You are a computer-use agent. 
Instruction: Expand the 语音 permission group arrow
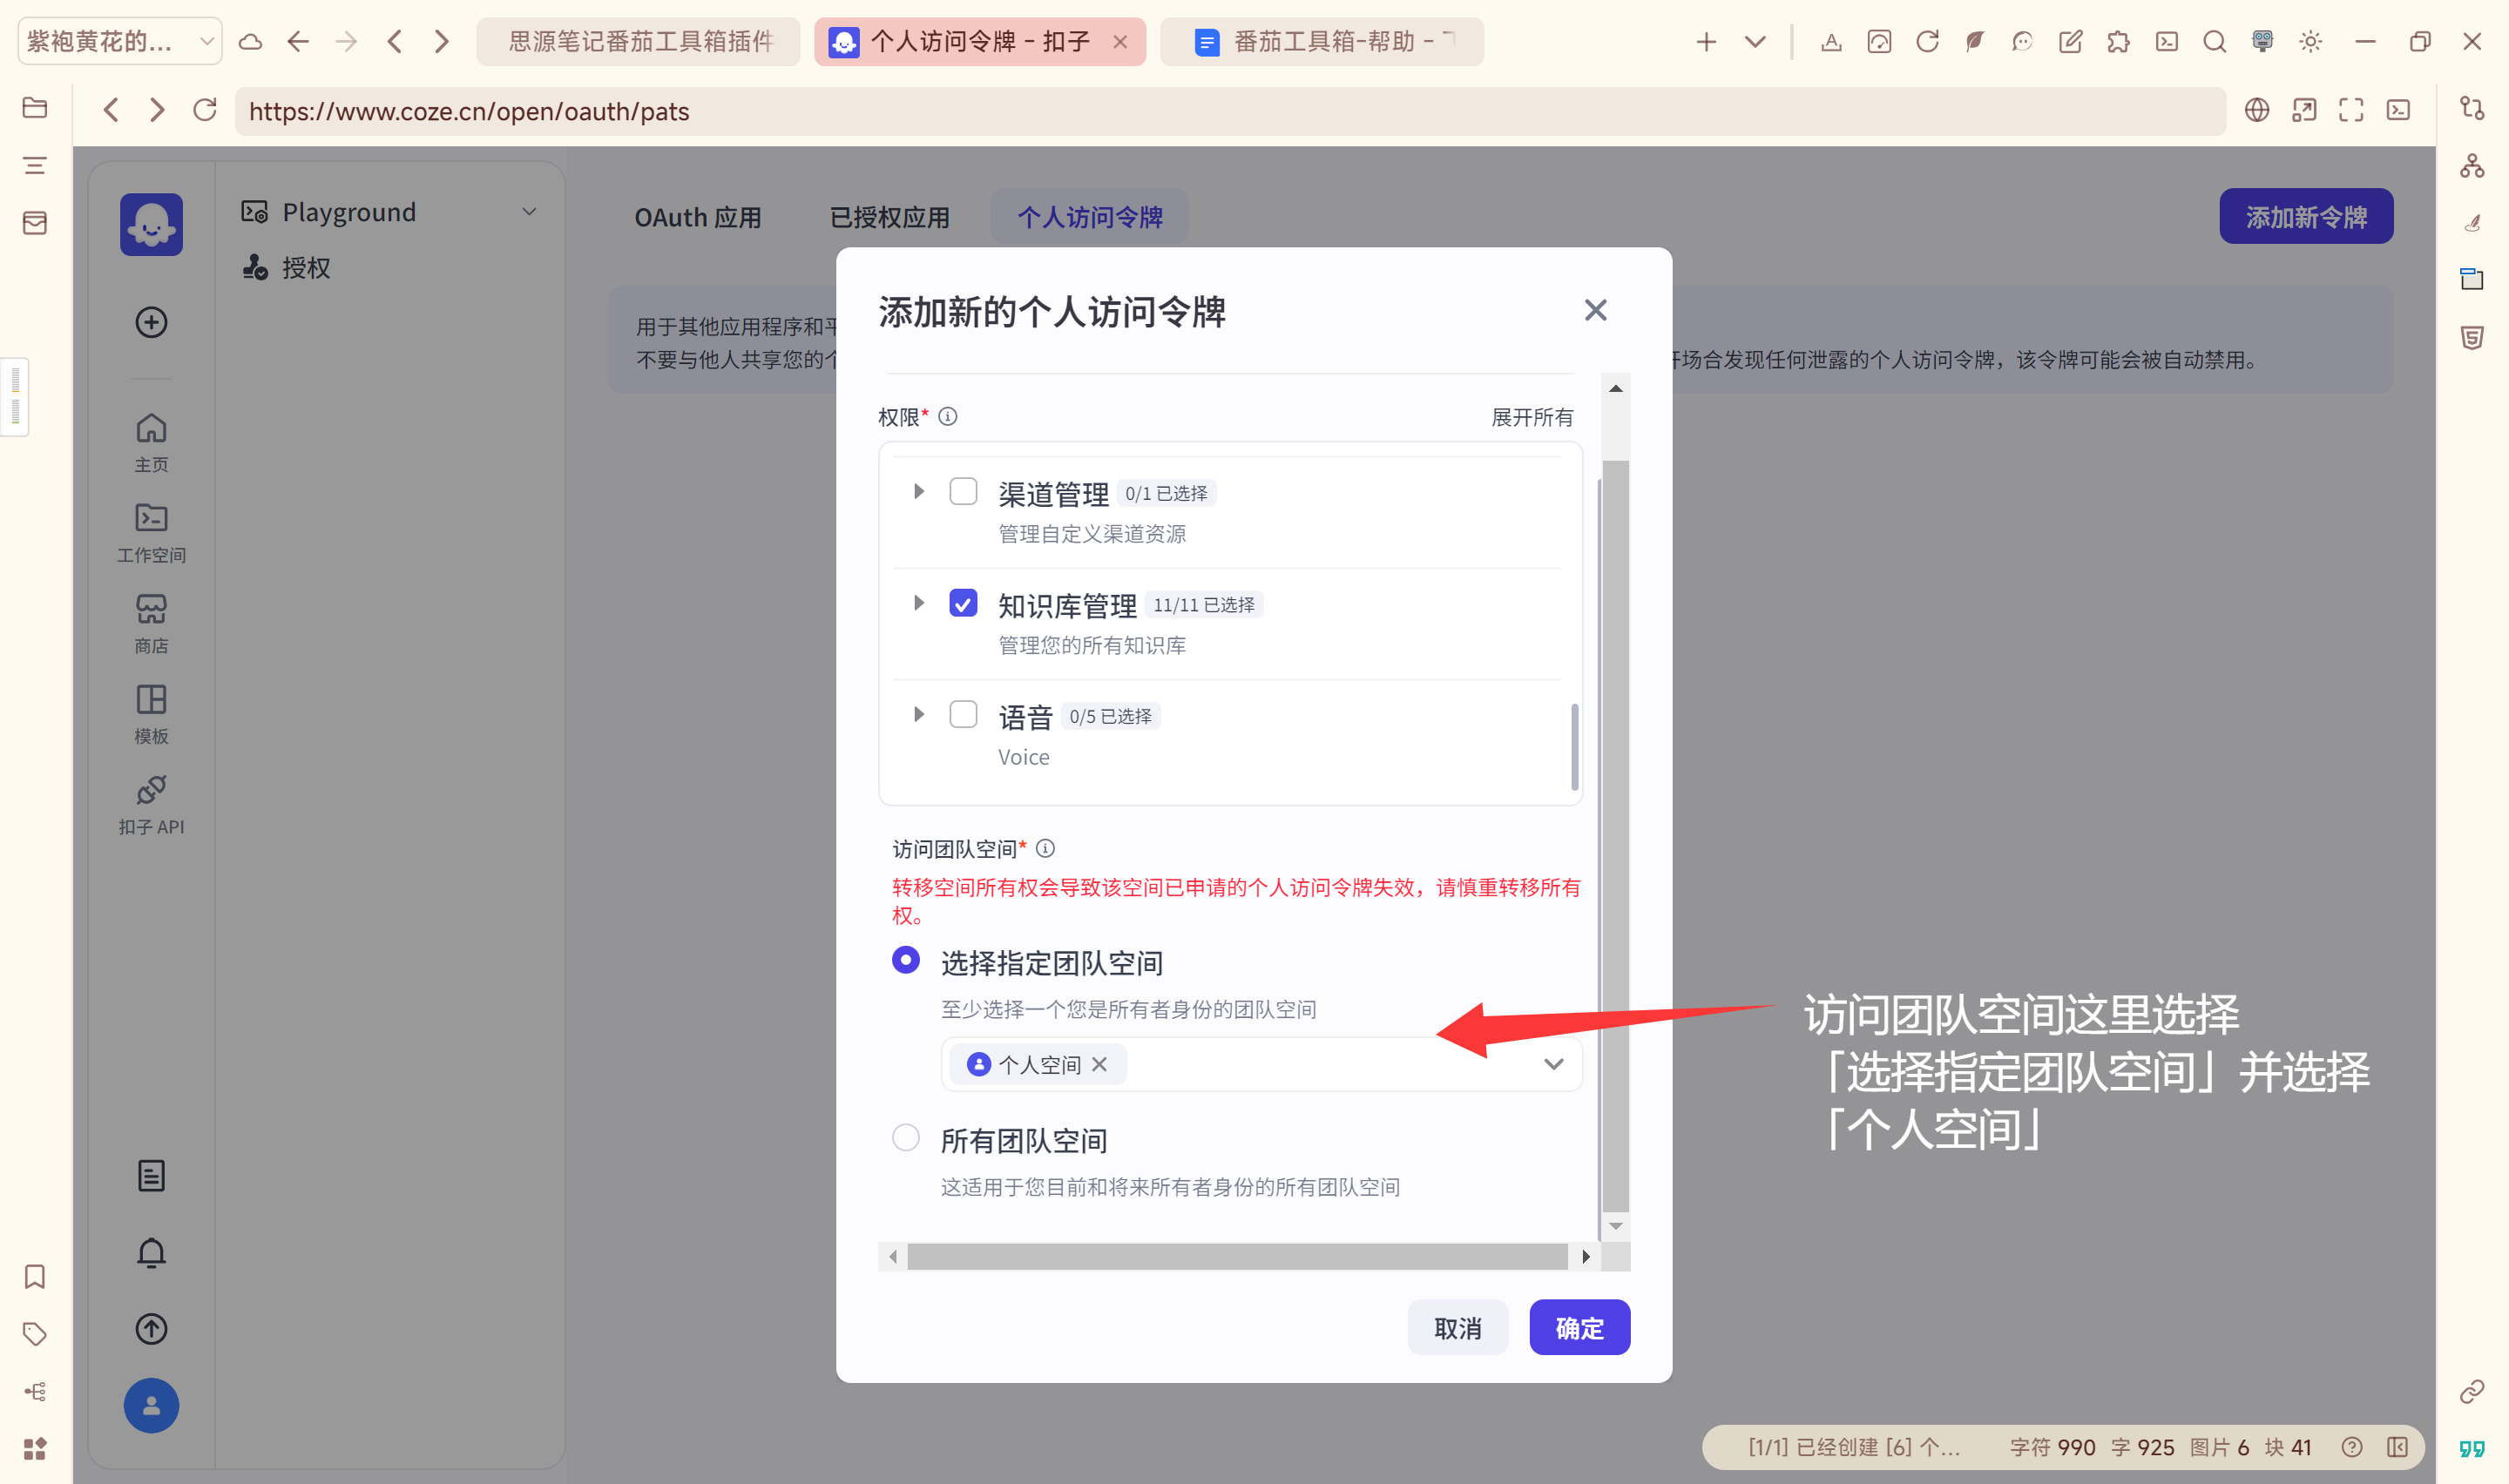[x=918, y=714]
